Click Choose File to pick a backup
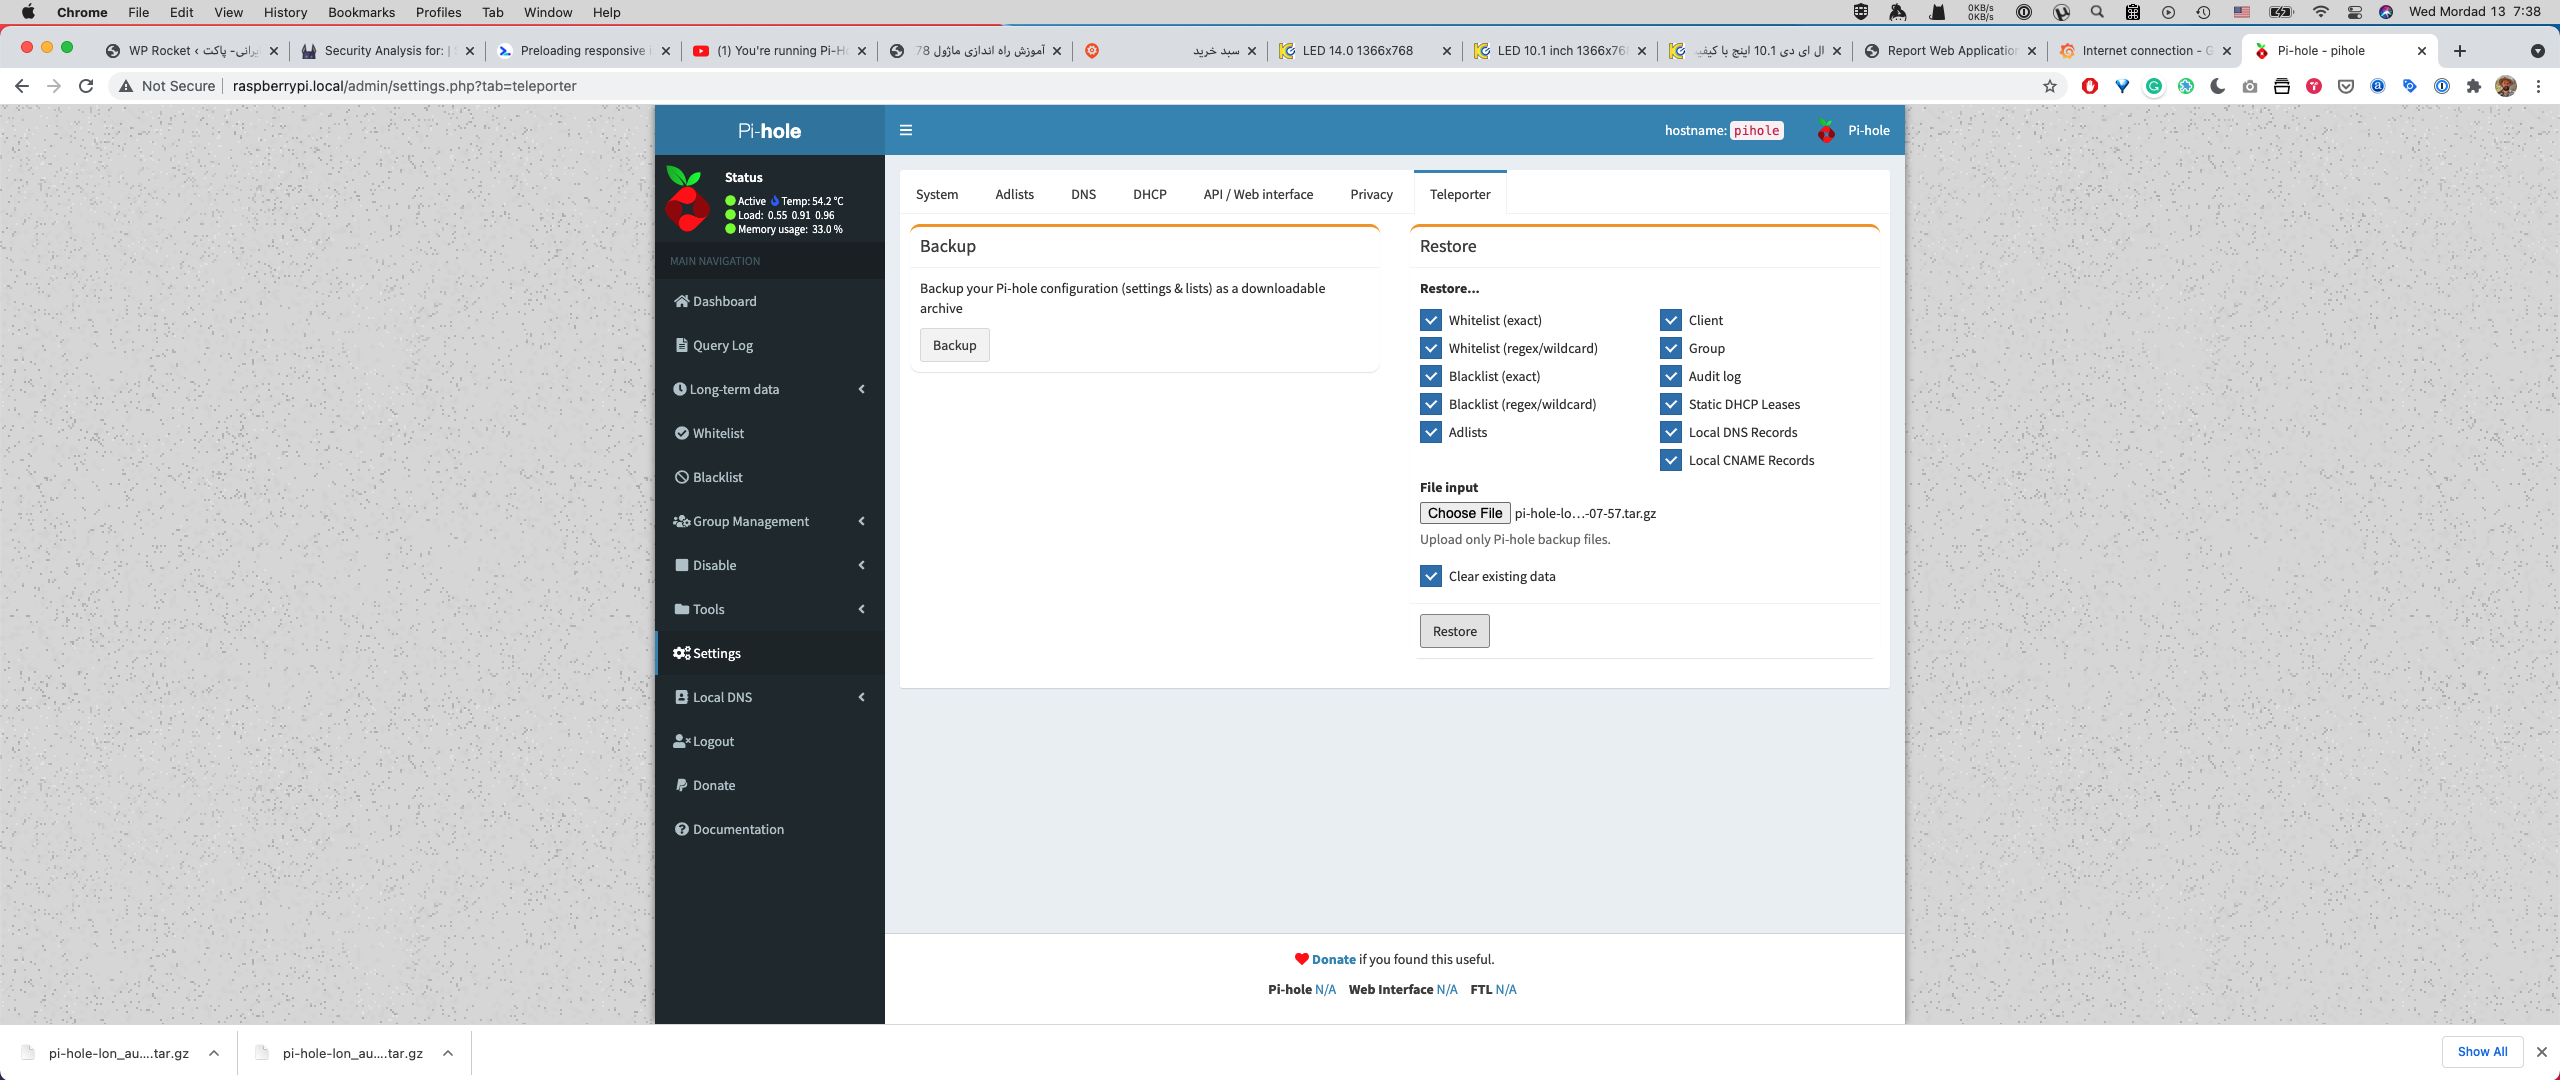 point(1465,513)
